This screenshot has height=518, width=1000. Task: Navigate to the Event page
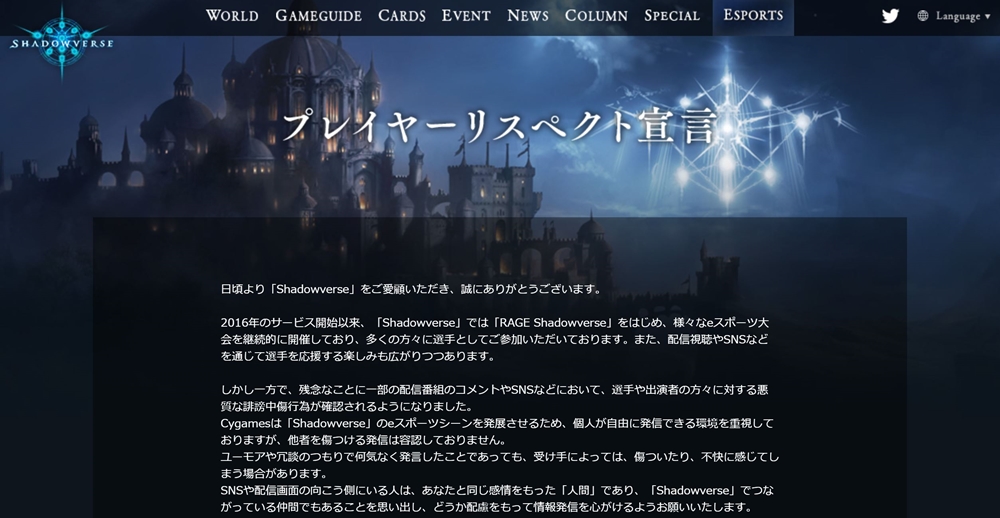coord(466,15)
